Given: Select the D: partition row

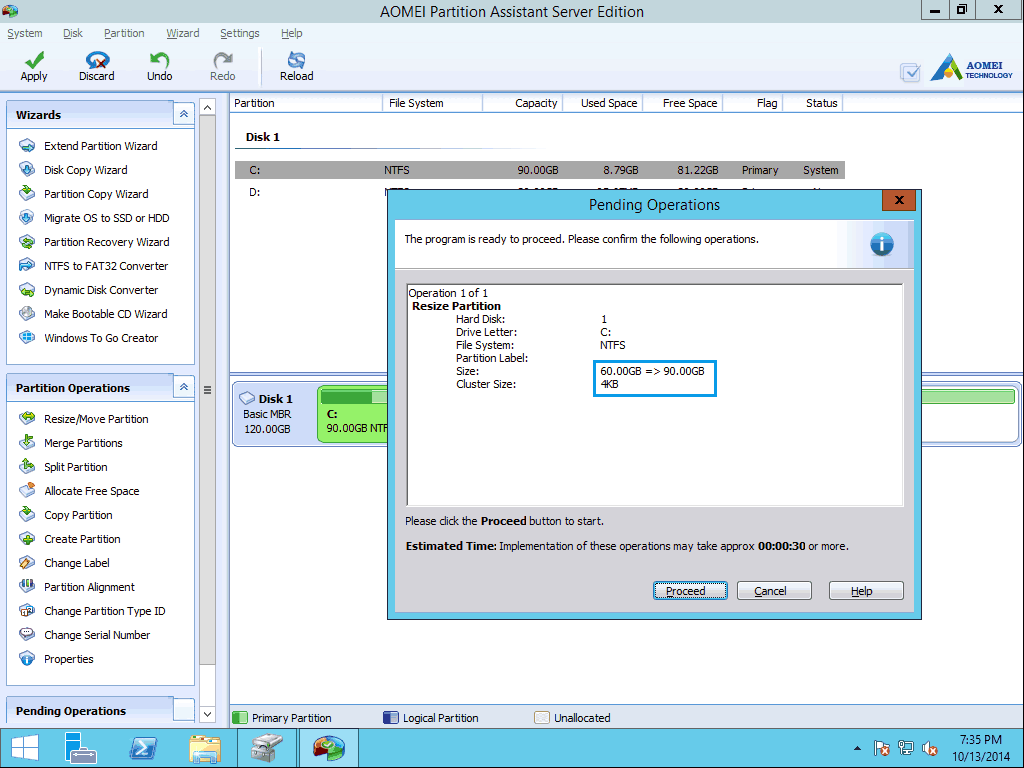Looking at the screenshot, I should coord(311,192).
